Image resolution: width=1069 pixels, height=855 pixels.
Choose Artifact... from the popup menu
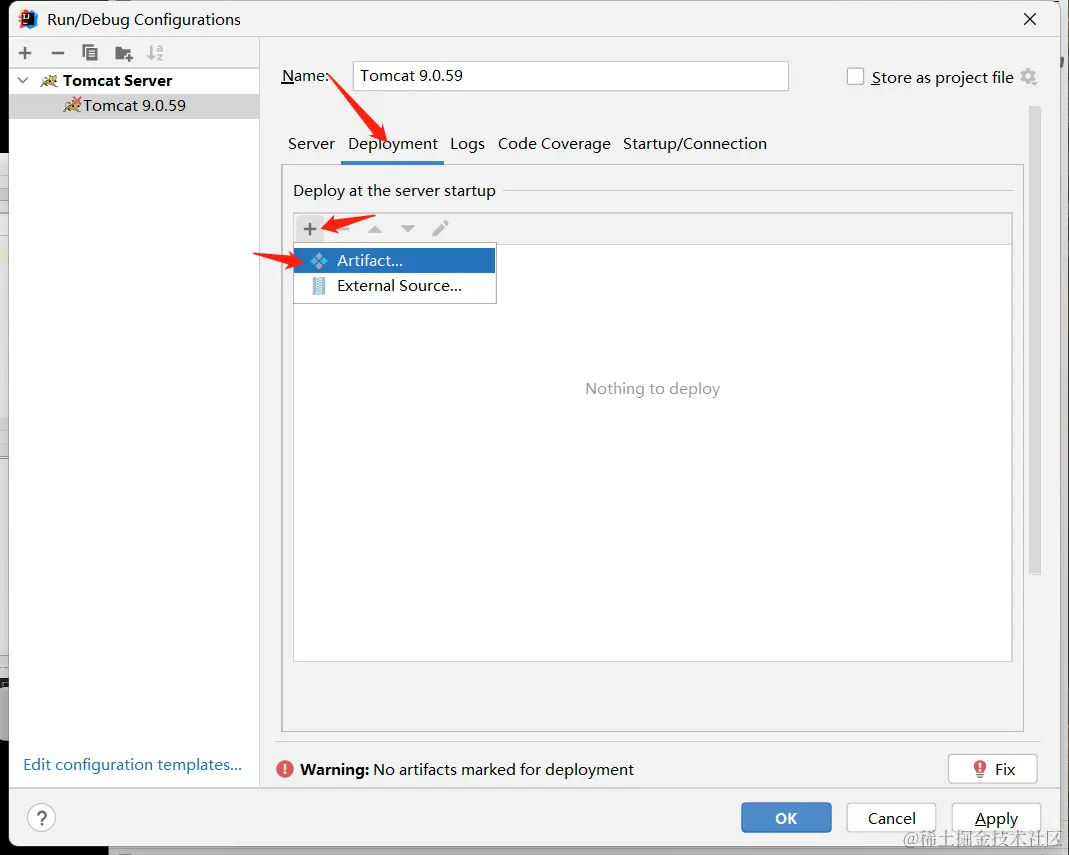pos(395,260)
